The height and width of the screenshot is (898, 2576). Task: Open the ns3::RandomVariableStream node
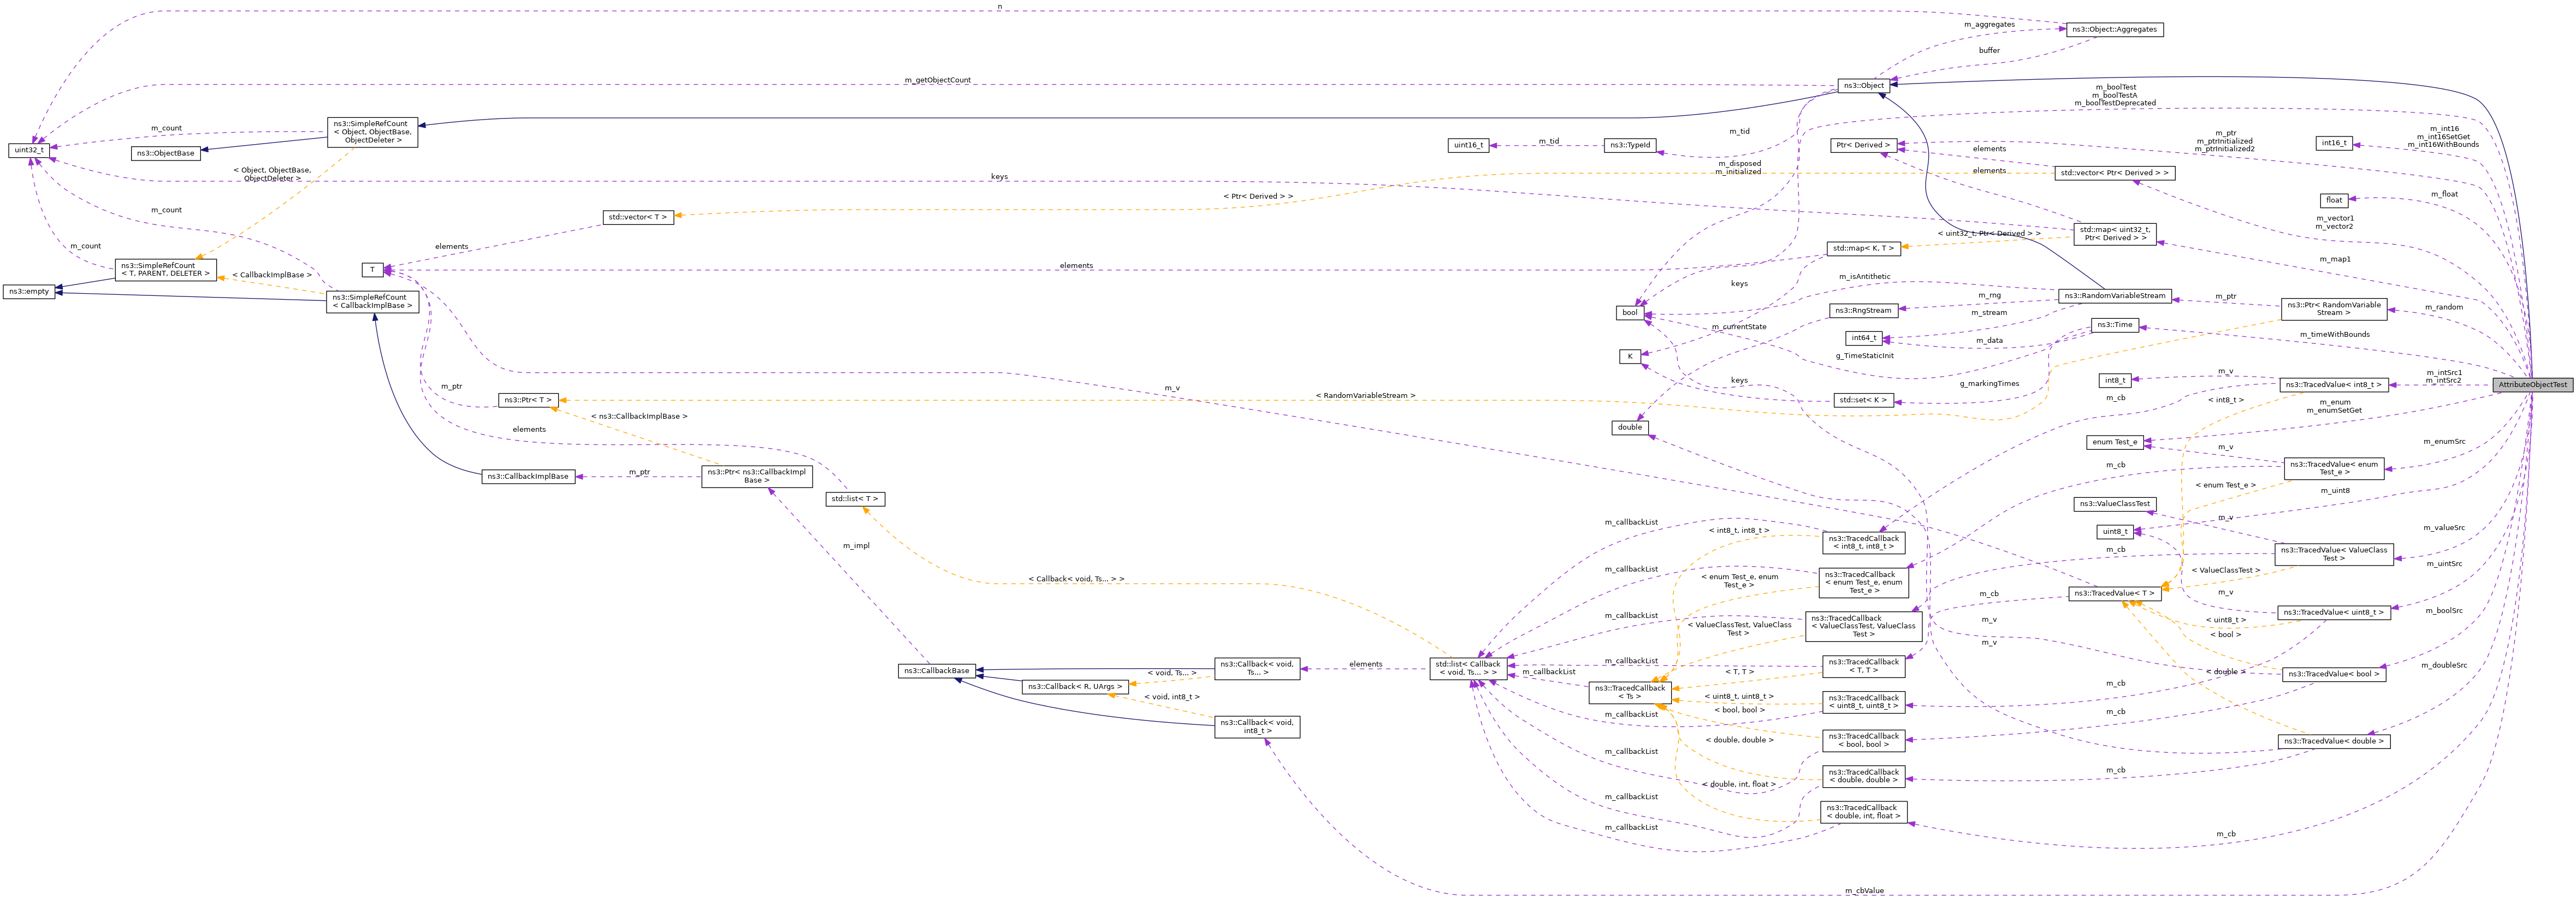(x=2115, y=296)
